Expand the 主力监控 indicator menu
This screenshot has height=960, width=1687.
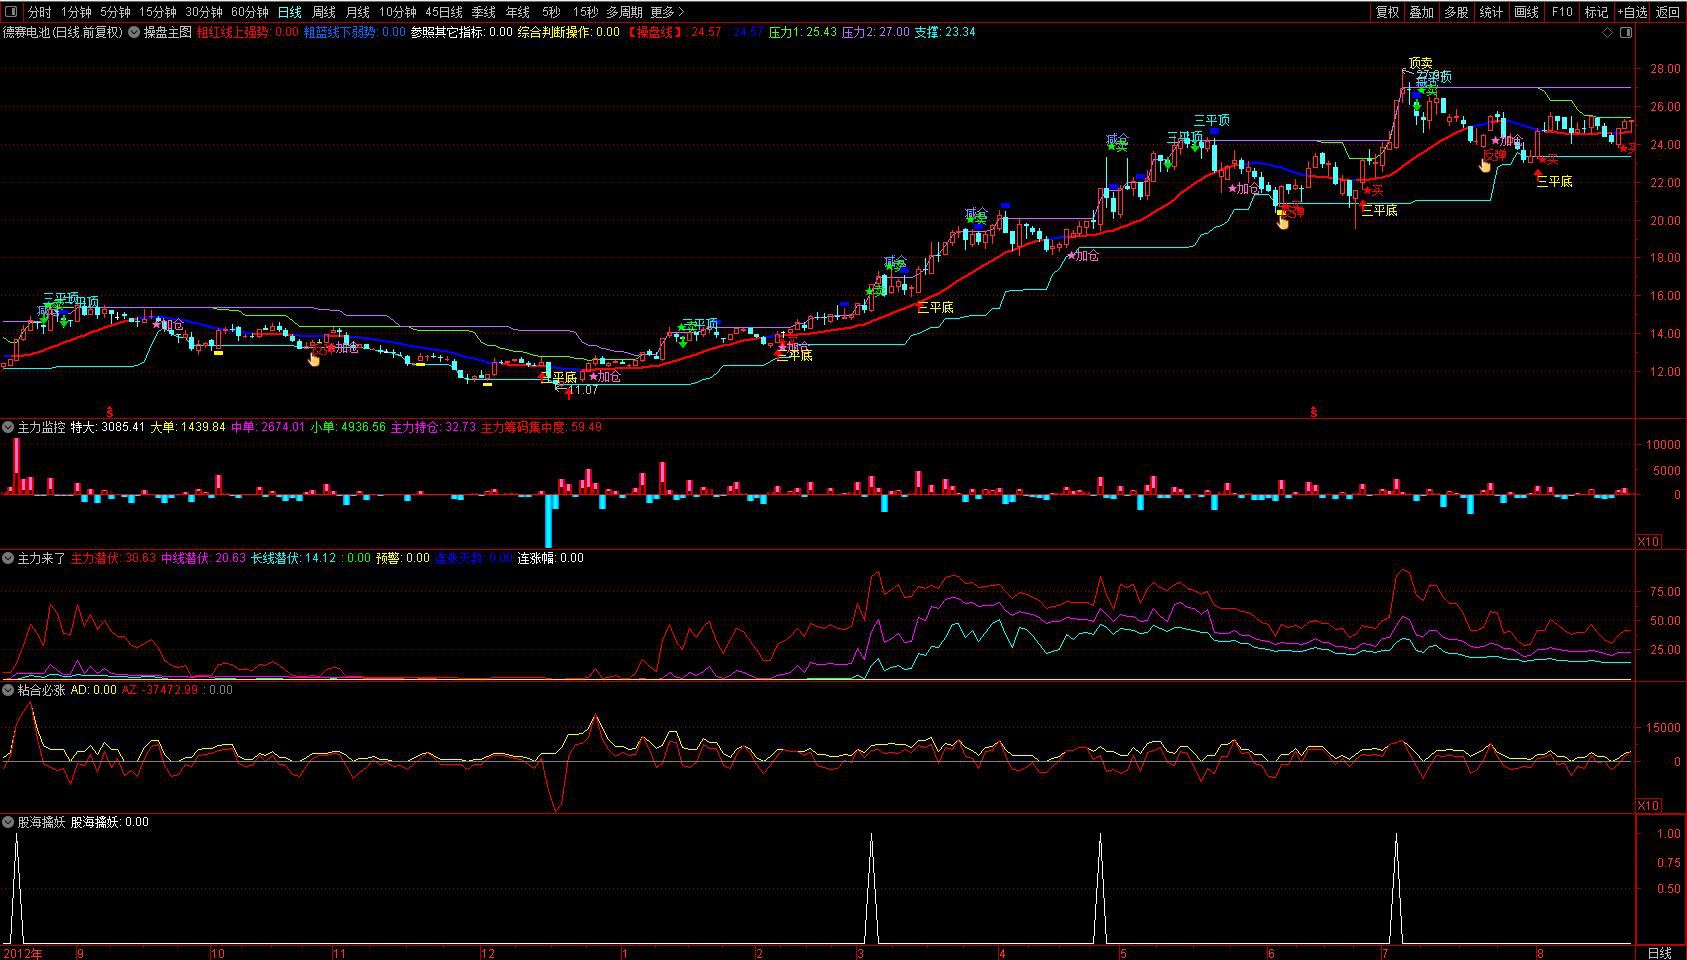[8, 427]
